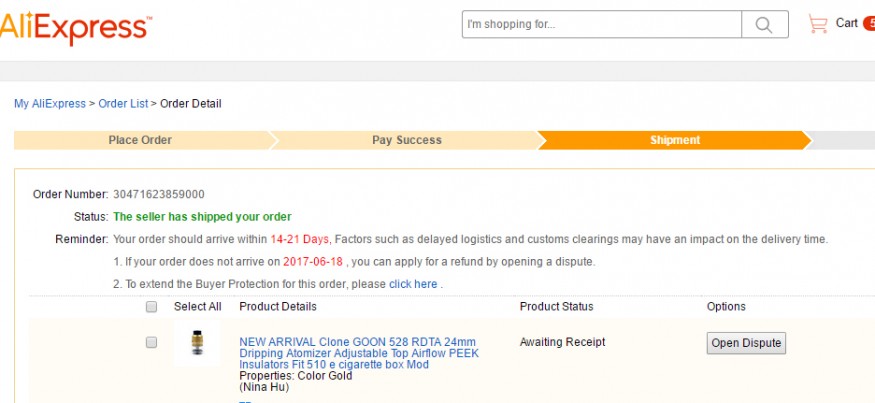This screenshot has width=875, height=403.
Task: Select the Pay Success progress step
Action: 406,140
